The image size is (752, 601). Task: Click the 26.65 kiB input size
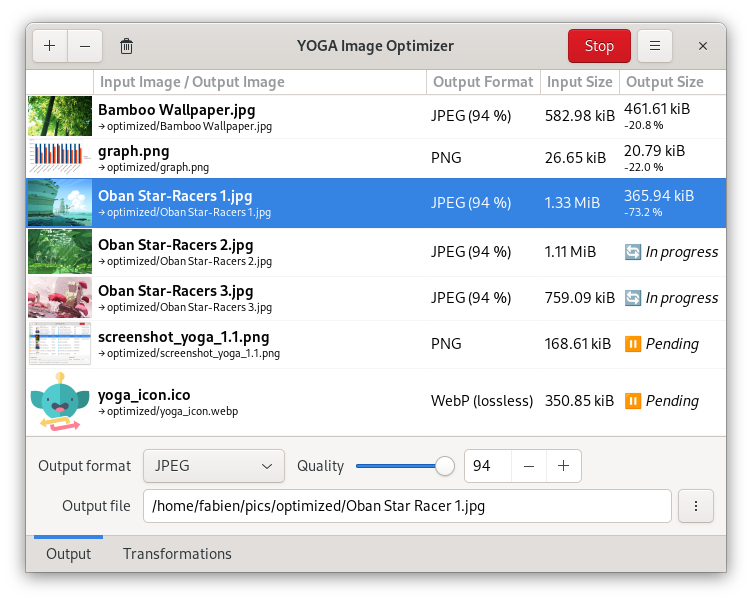[x=576, y=158]
